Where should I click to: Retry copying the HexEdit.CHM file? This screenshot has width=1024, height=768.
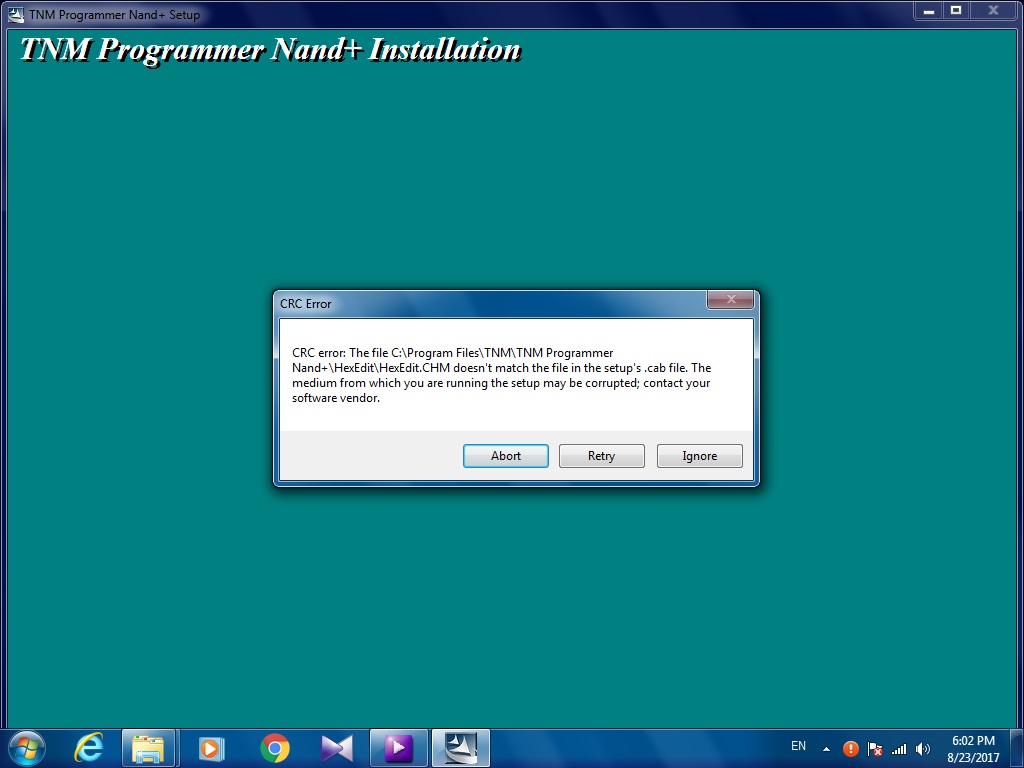click(x=601, y=456)
